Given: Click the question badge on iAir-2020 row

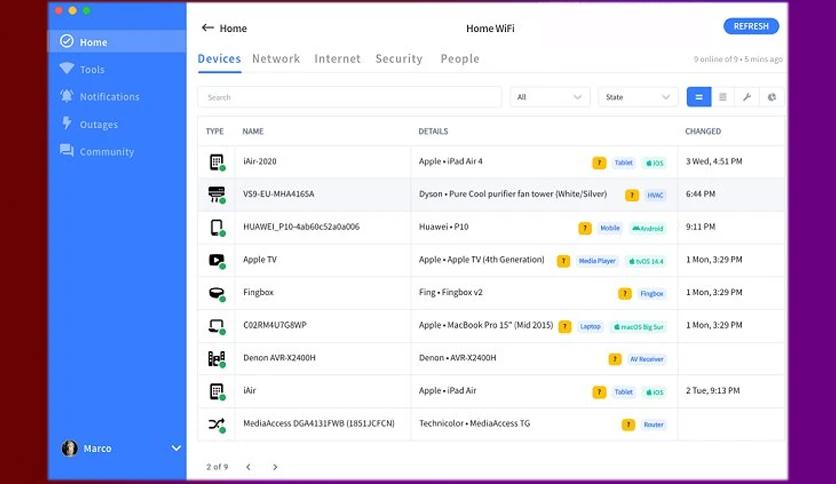Looking at the screenshot, I should click(599, 163).
